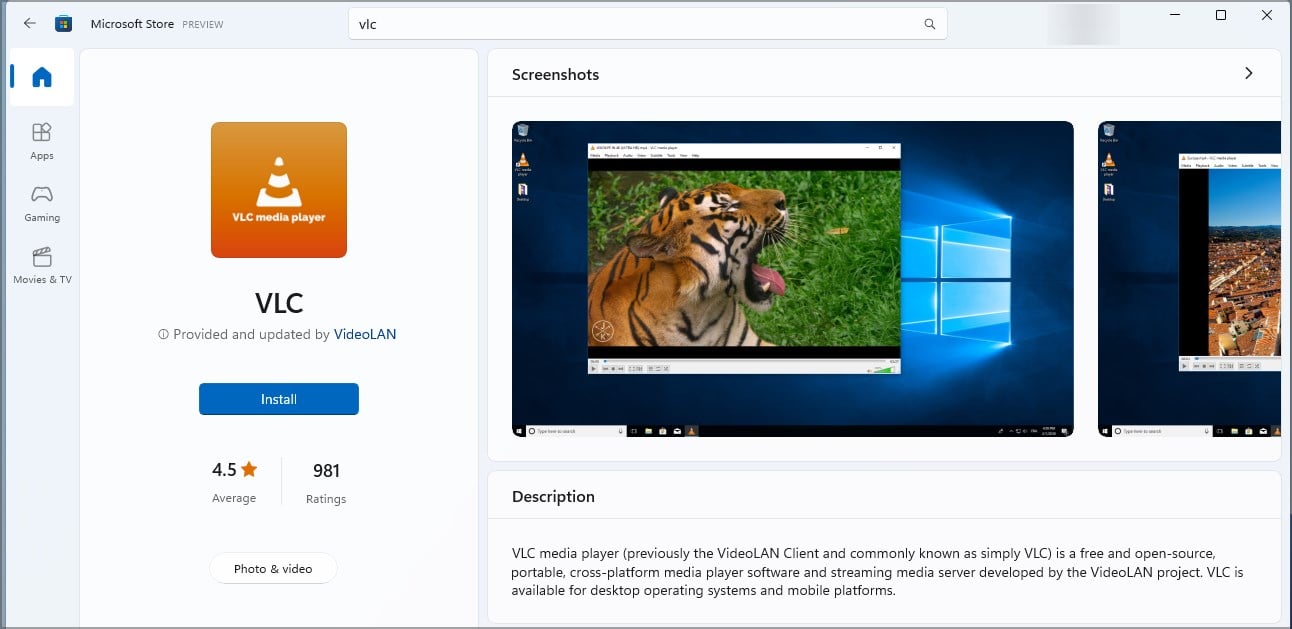1292x629 pixels.
Task: Click the orange rating star
Action: coord(249,469)
